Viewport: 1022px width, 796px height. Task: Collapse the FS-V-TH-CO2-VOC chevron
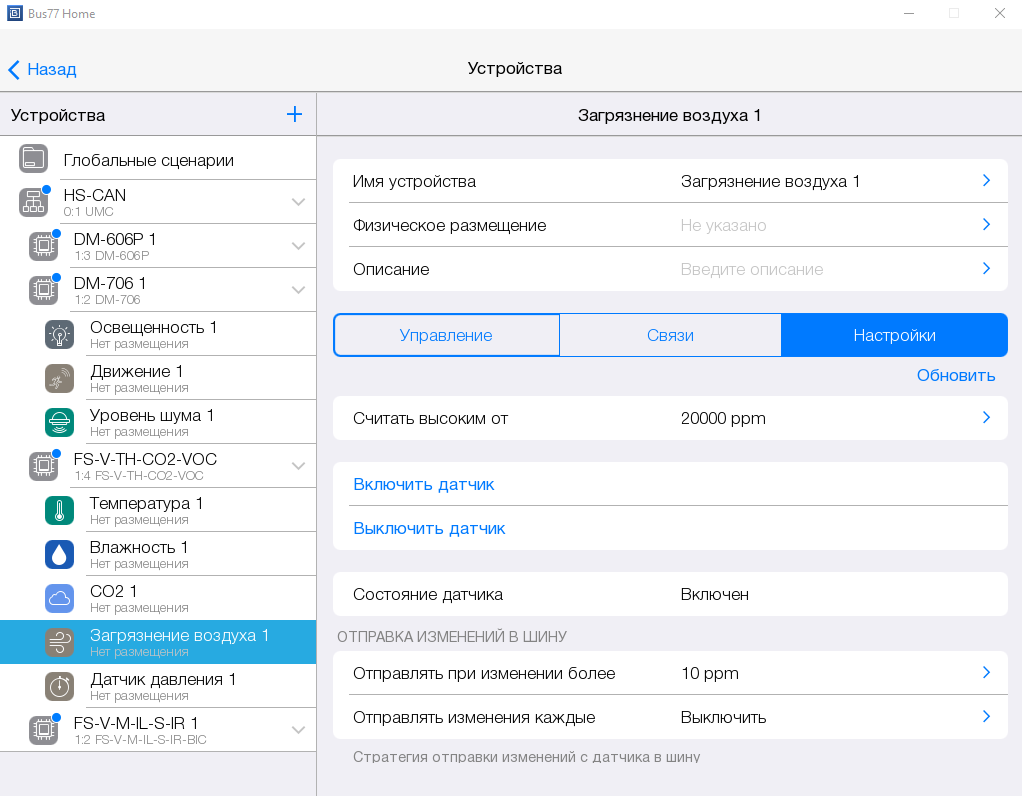[x=298, y=466]
